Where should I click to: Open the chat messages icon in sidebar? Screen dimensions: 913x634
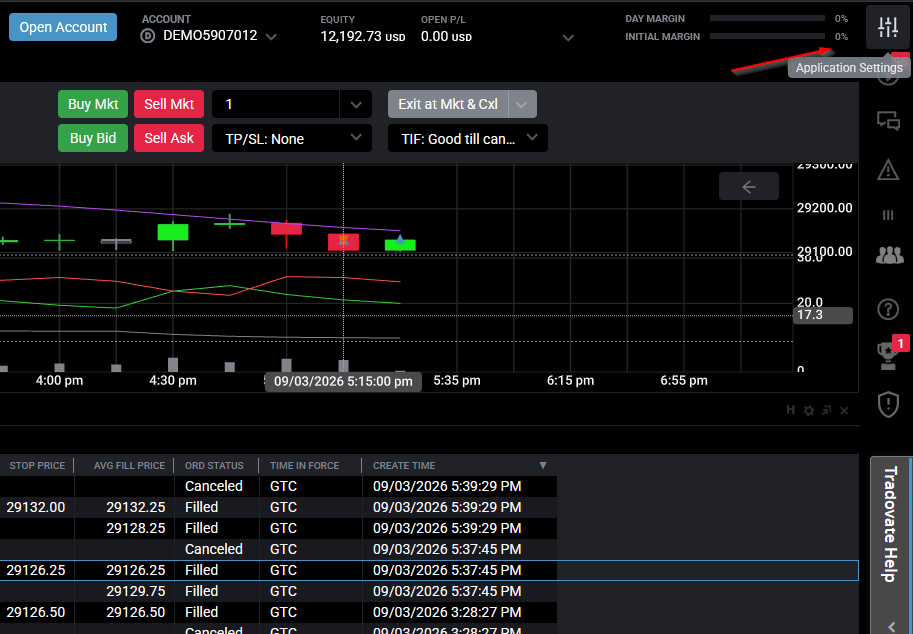pos(888,121)
